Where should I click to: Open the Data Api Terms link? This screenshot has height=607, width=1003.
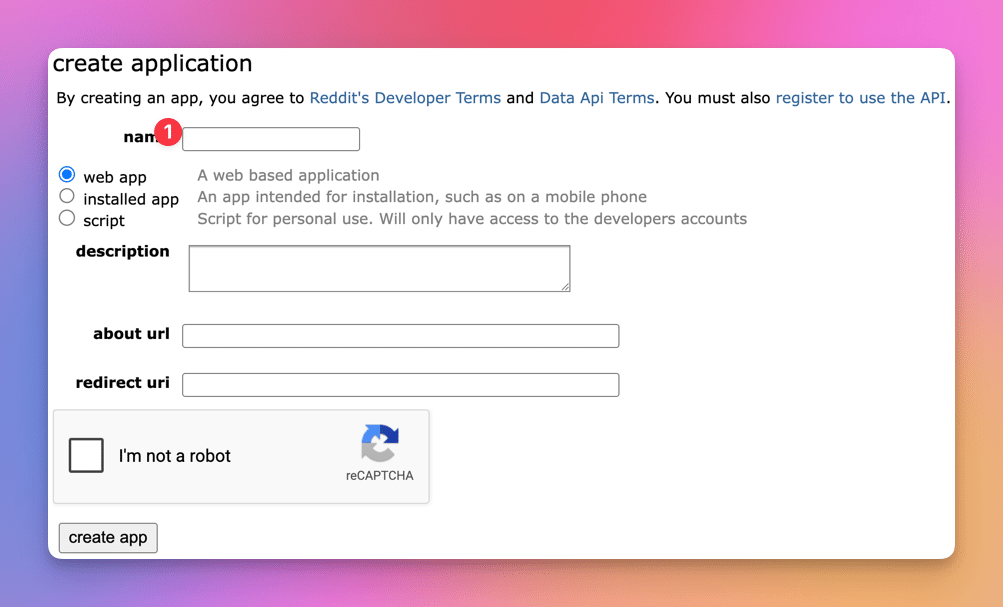597,98
